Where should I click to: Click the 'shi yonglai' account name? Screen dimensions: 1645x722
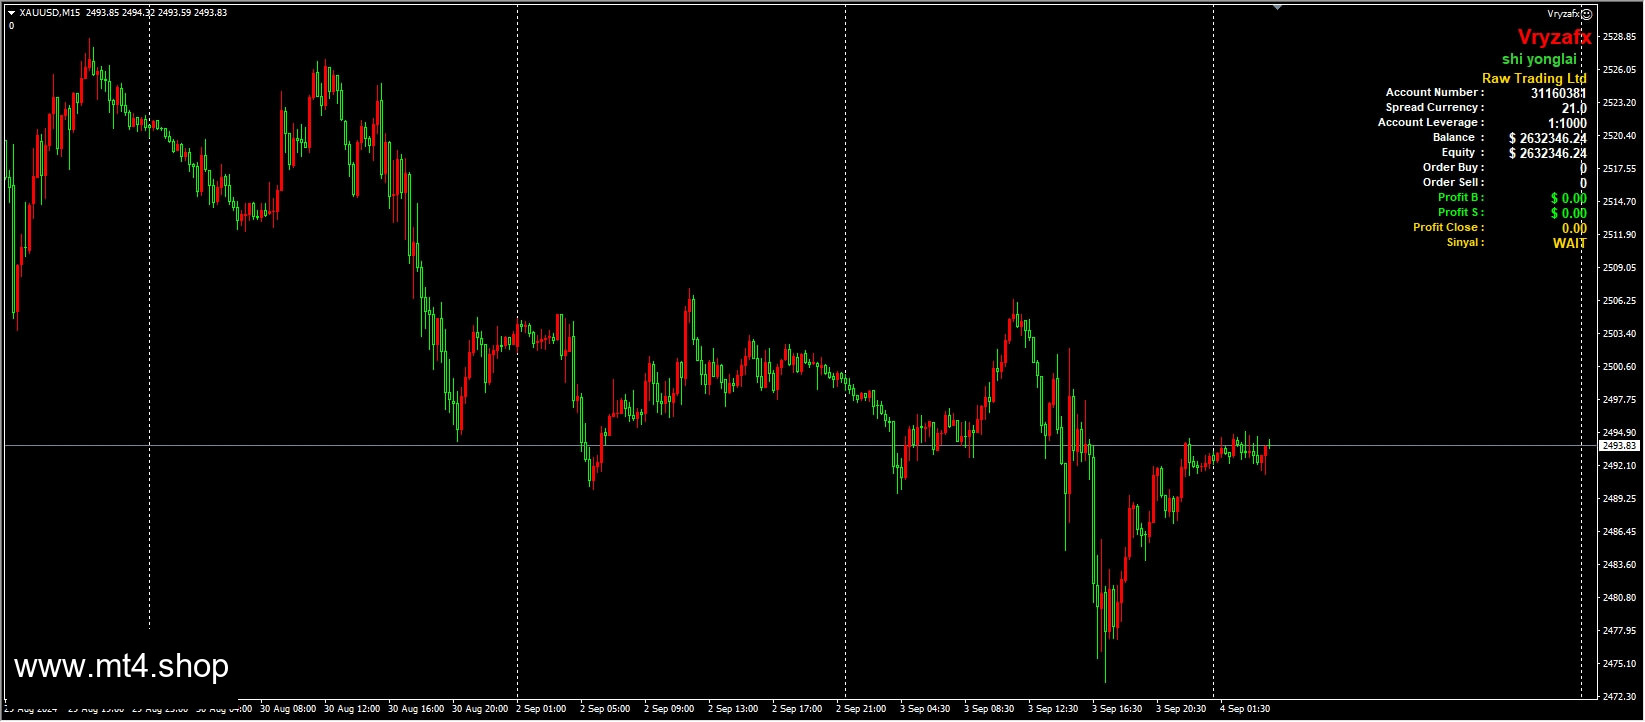coord(1539,59)
